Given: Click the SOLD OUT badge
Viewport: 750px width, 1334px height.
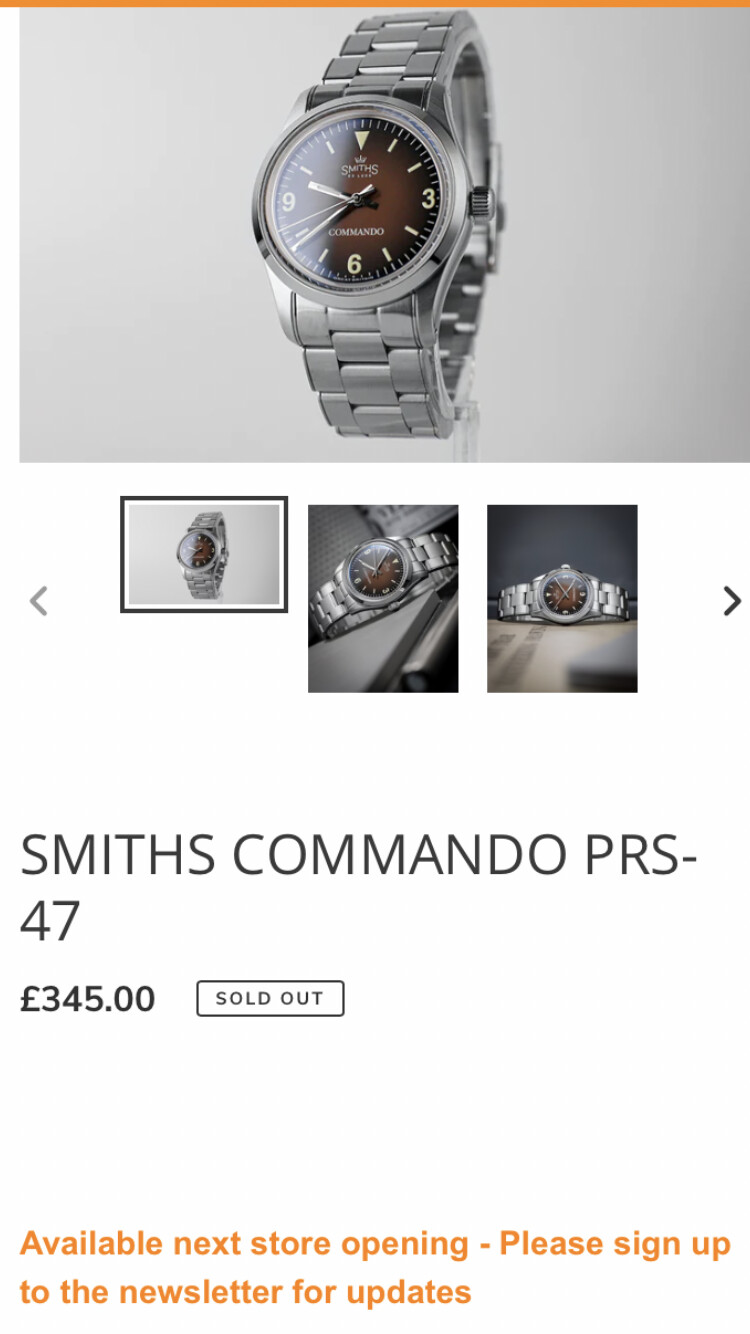Looking at the screenshot, I should tap(270, 998).
